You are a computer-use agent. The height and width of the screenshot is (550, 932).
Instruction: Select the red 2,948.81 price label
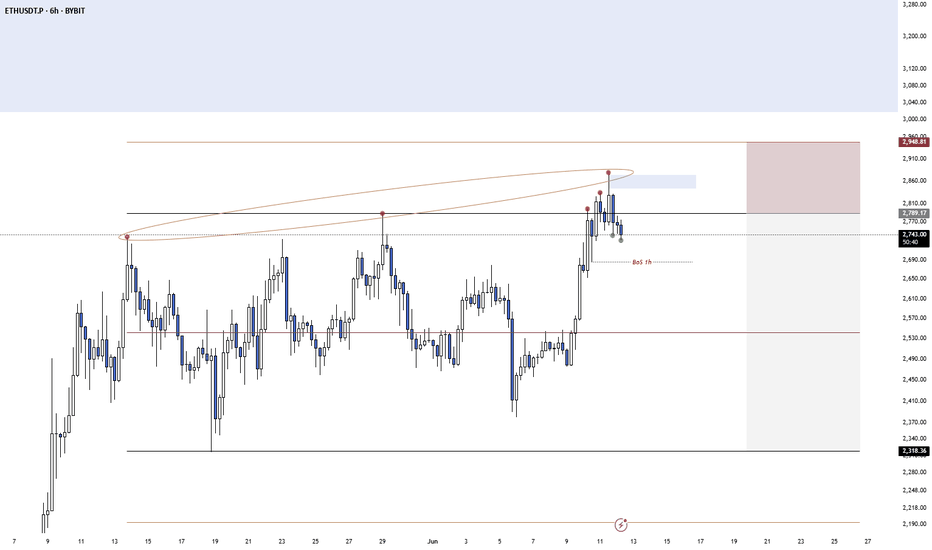point(914,142)
